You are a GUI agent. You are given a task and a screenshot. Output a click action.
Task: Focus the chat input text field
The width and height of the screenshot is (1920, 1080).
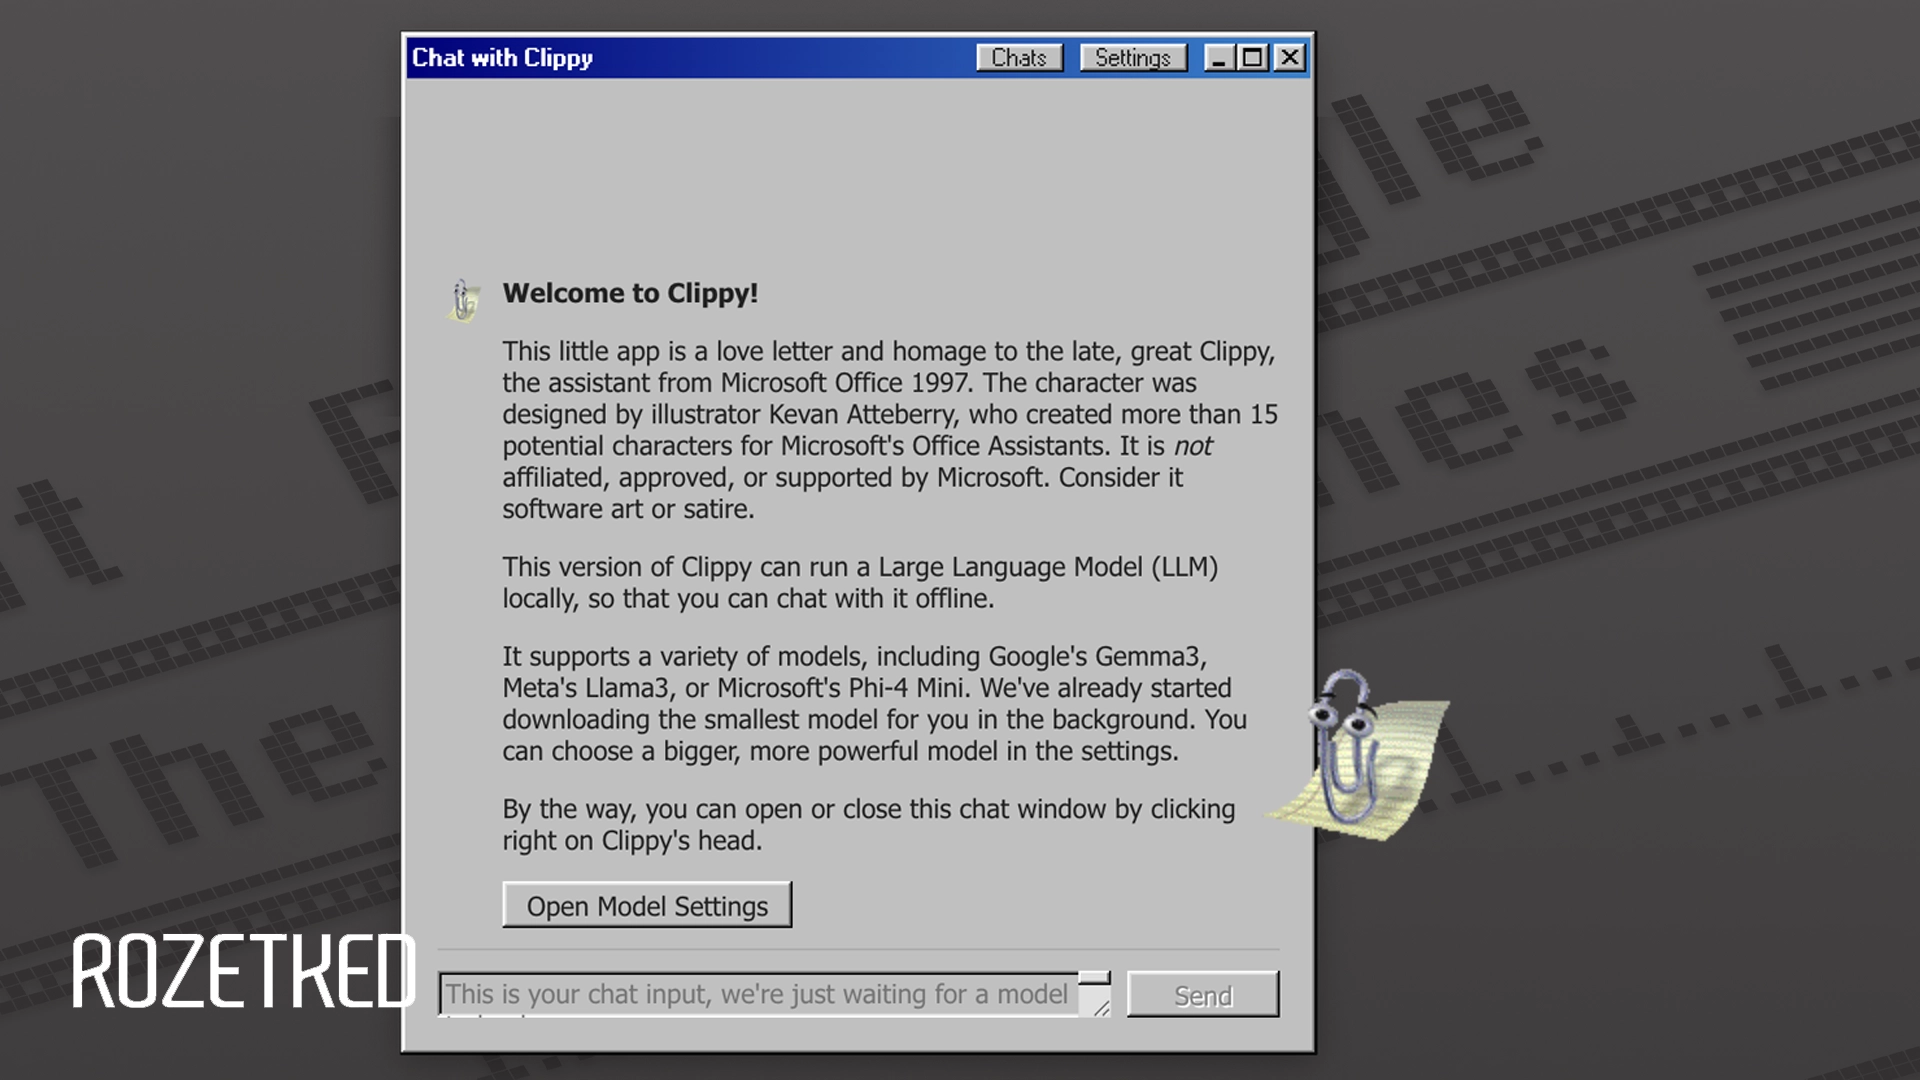click(x=758, y=994)
